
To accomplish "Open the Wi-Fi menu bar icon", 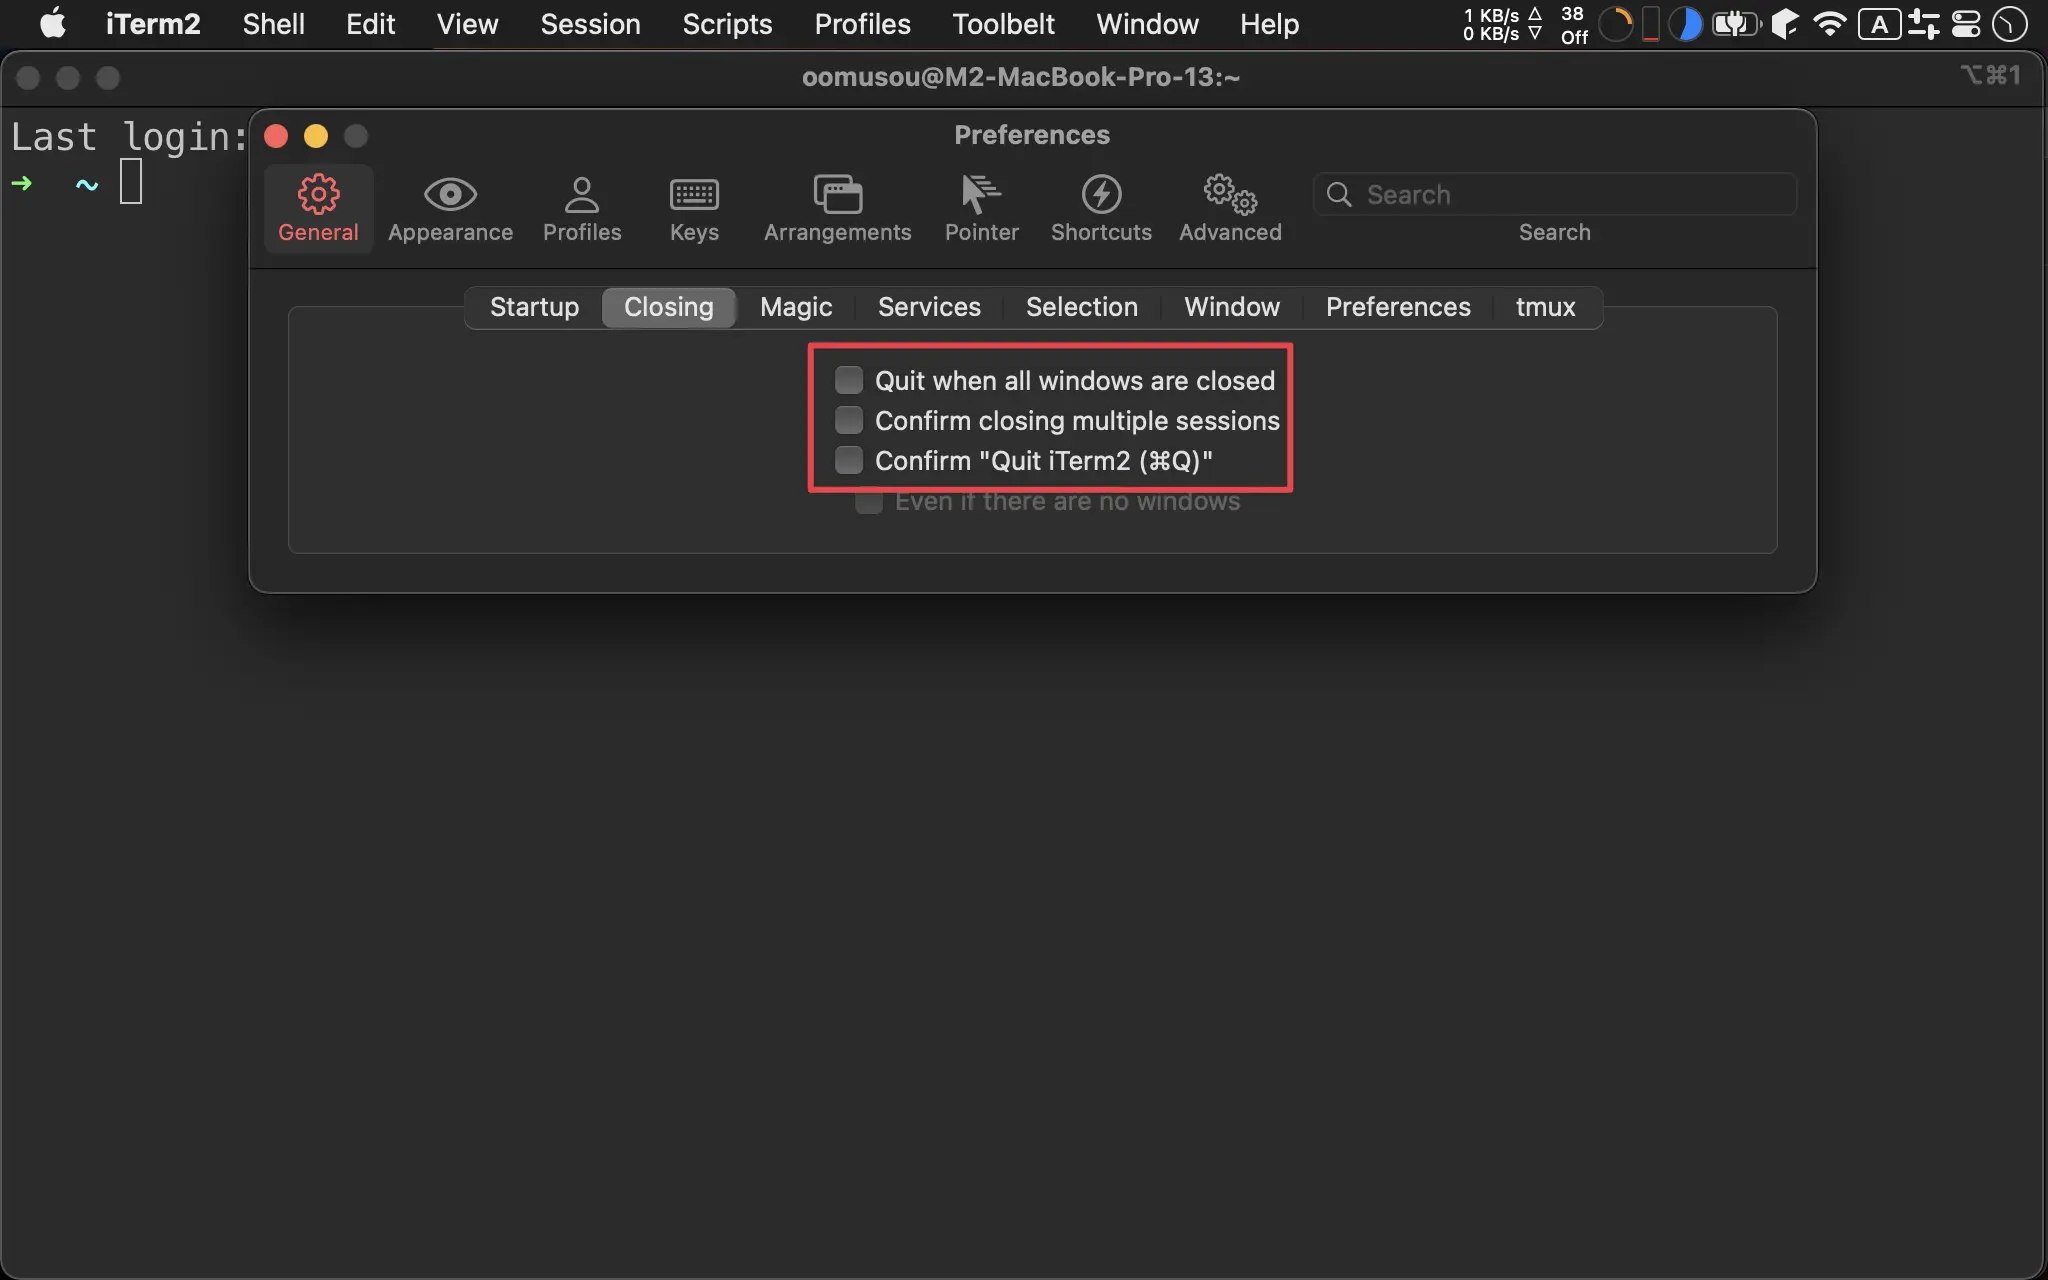I will (x=1830, y=24).
